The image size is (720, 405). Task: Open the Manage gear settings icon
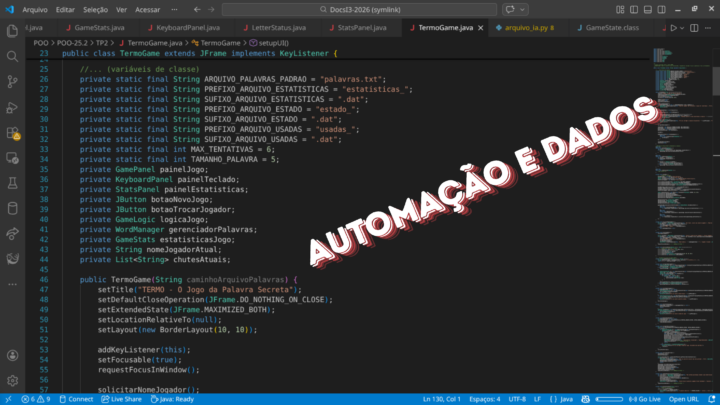(12, 380)
